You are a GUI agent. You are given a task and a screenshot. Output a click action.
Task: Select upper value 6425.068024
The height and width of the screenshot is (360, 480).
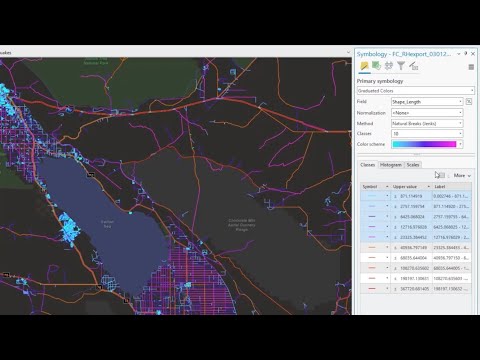(x=411, y=217)
